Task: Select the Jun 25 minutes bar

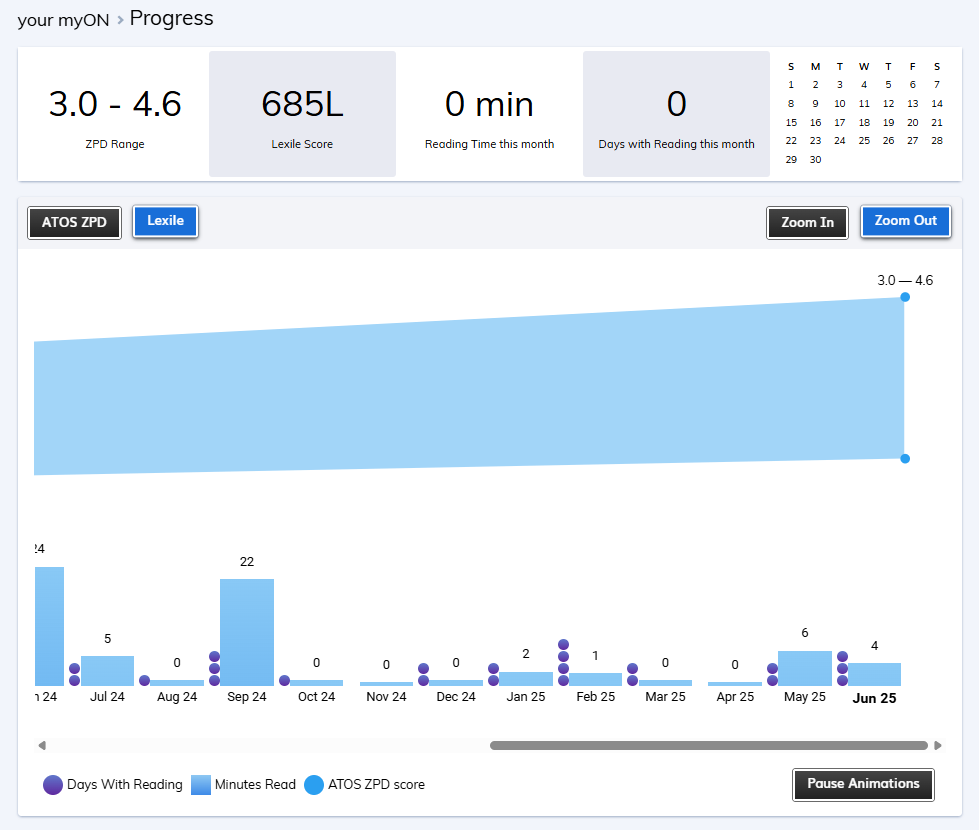Action: click(874, 674)
